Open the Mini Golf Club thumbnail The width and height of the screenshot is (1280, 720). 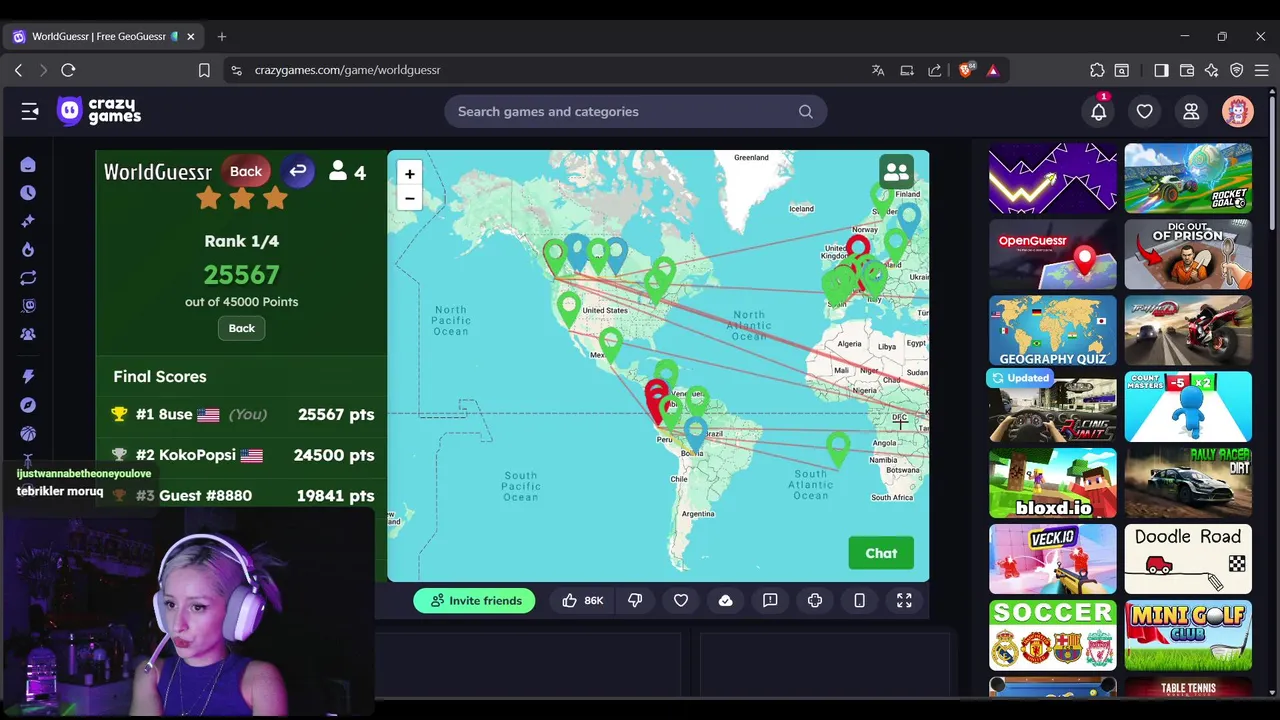point(1188,635)
